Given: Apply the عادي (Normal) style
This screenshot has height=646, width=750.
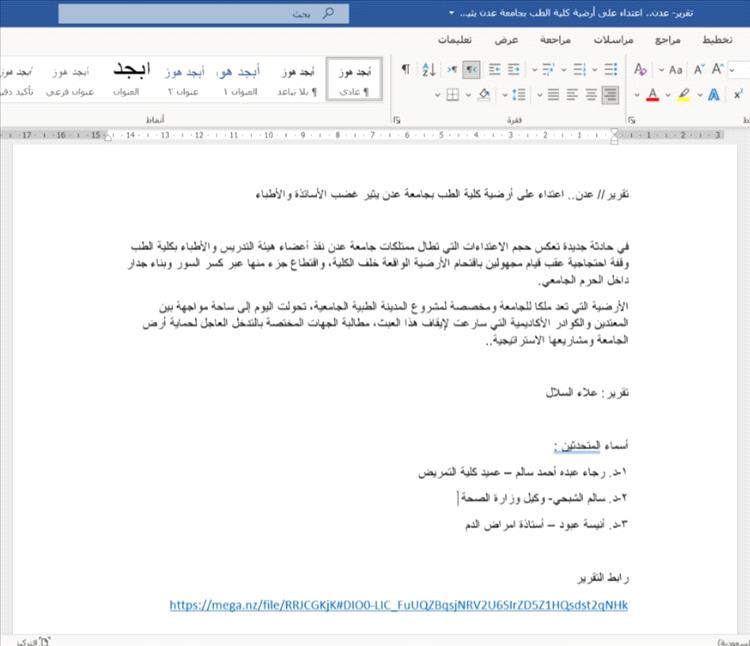Looking at the screenshot, I should coord(354,79).
